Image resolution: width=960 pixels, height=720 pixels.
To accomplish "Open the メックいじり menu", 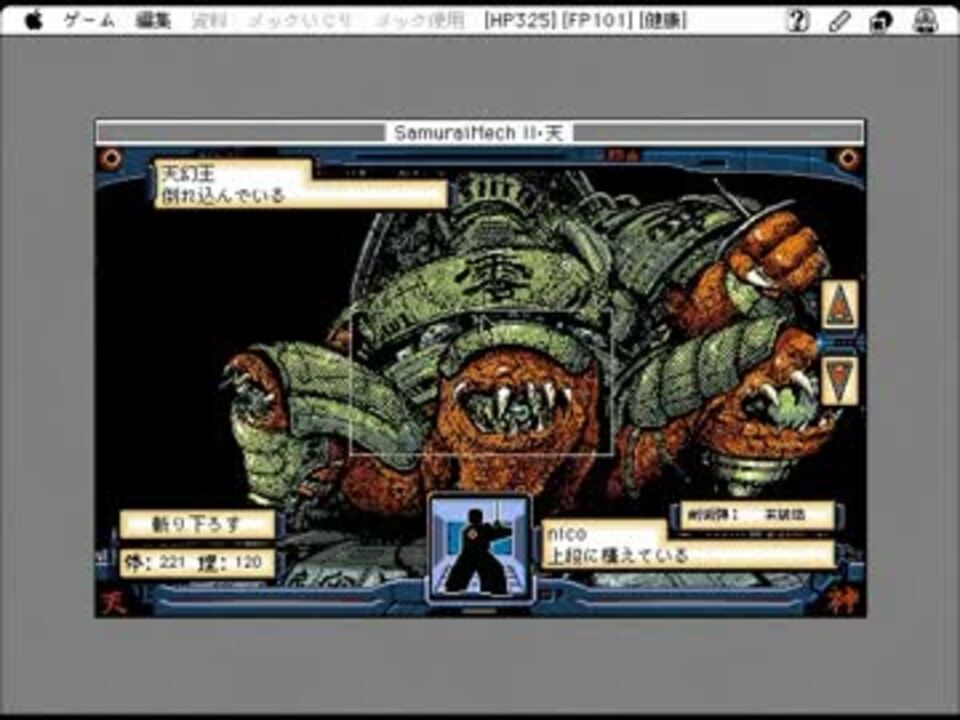I will point(301,21).
